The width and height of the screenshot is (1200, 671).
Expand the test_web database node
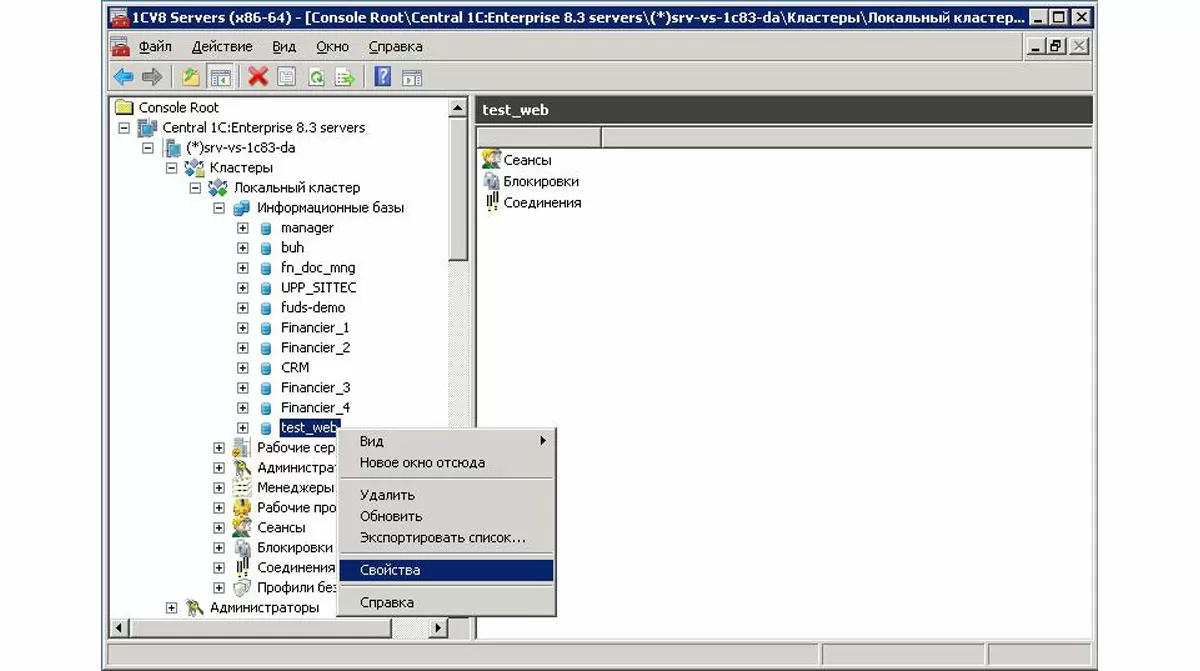point(243,428)
